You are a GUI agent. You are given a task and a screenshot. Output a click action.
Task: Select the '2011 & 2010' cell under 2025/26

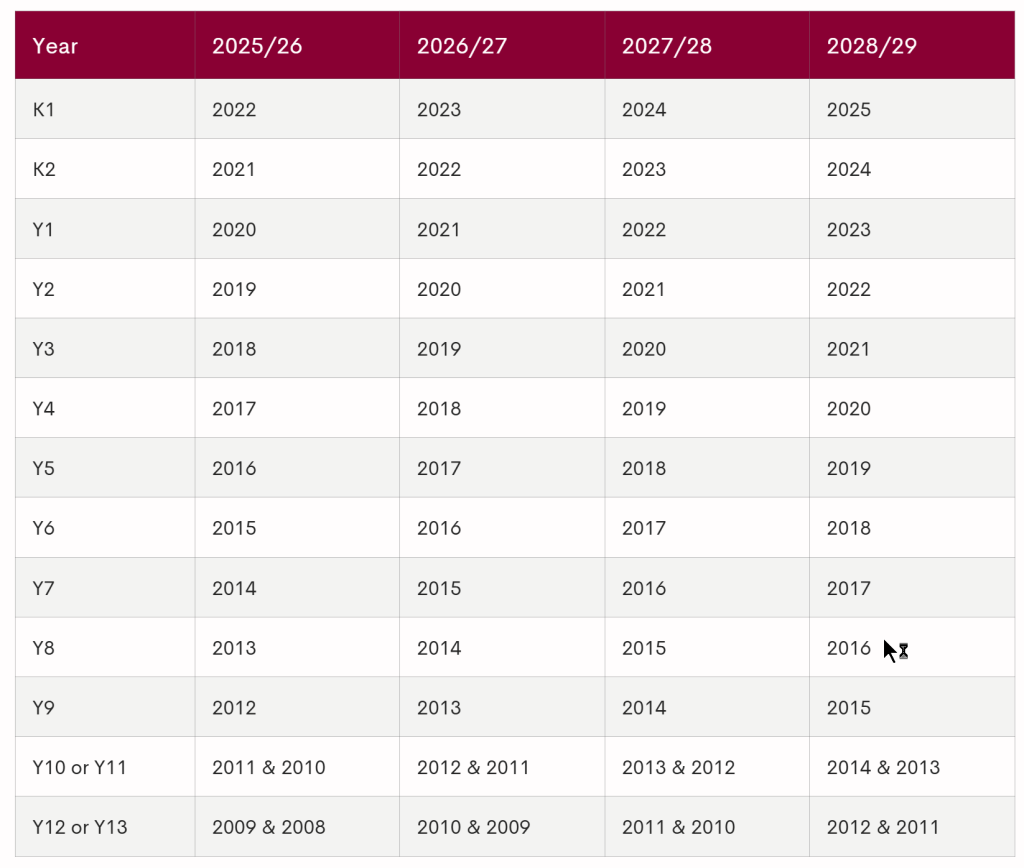point(269,767)
